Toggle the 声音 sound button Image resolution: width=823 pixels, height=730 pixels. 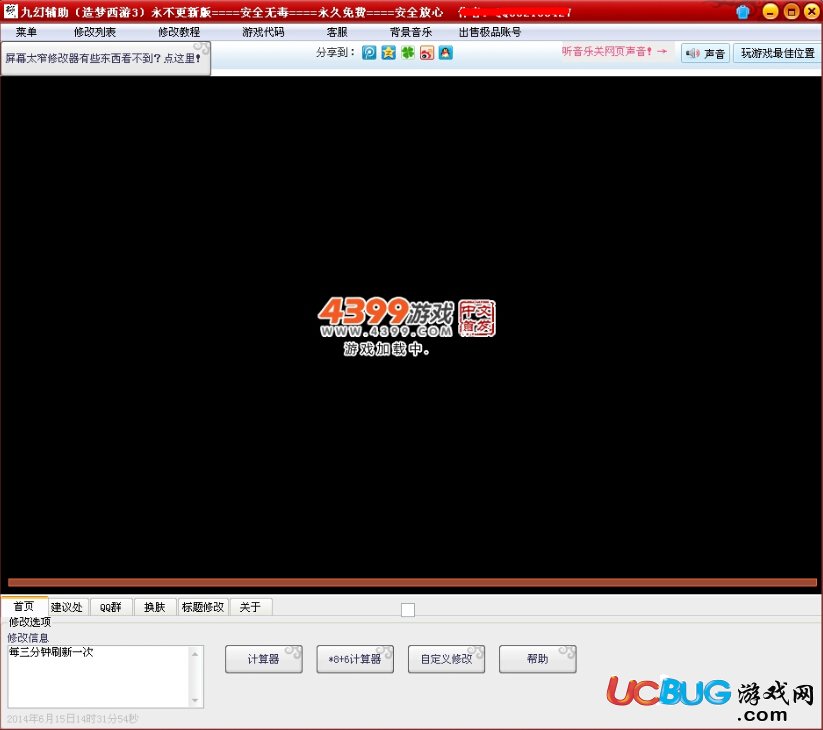point(705,53)
